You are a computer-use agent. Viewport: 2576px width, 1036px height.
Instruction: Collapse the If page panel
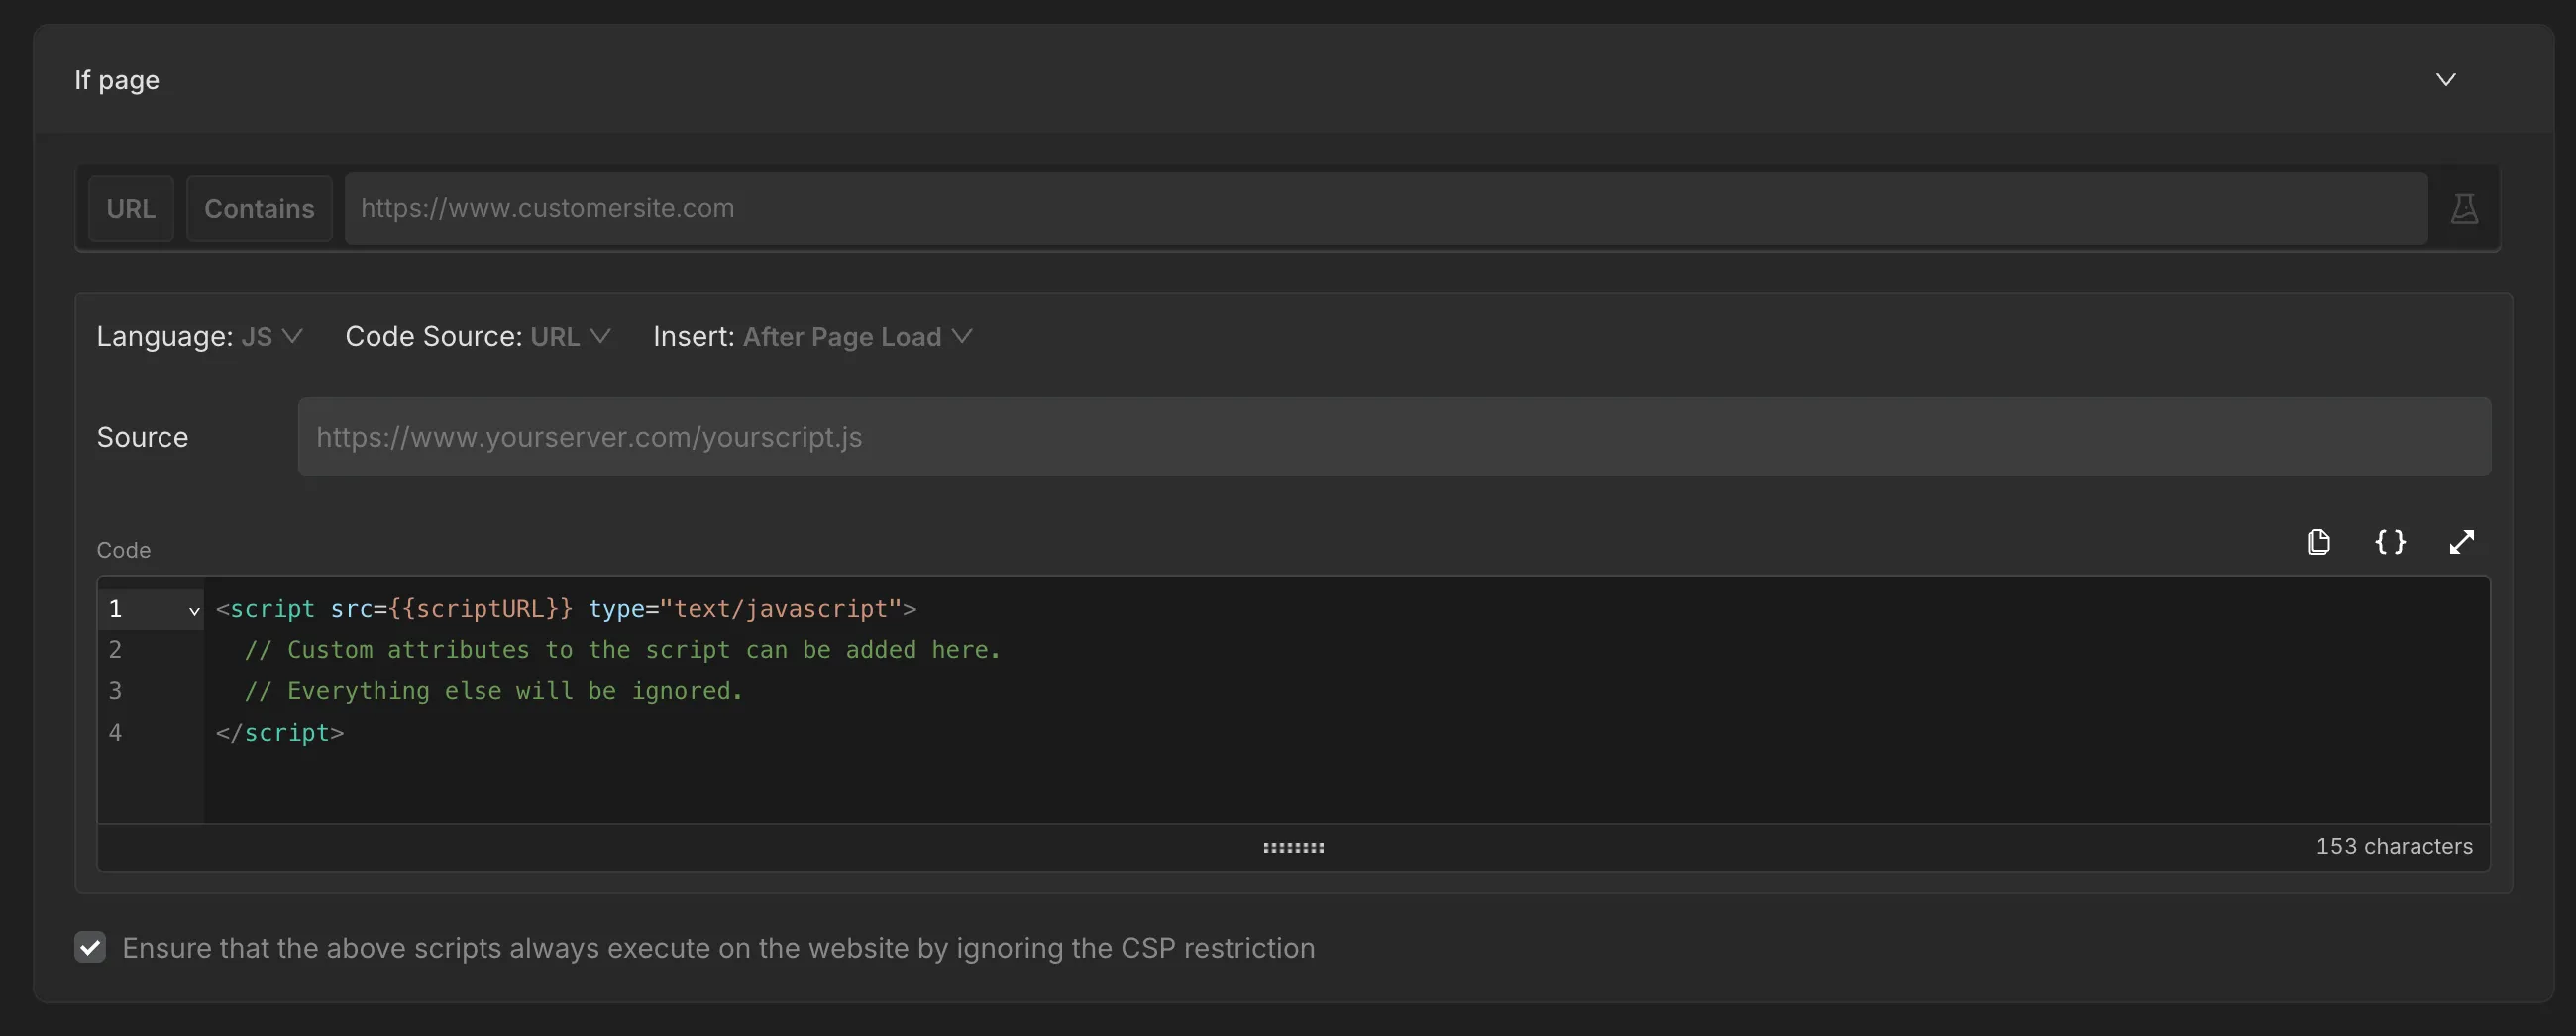click(x=2446, y=79)
